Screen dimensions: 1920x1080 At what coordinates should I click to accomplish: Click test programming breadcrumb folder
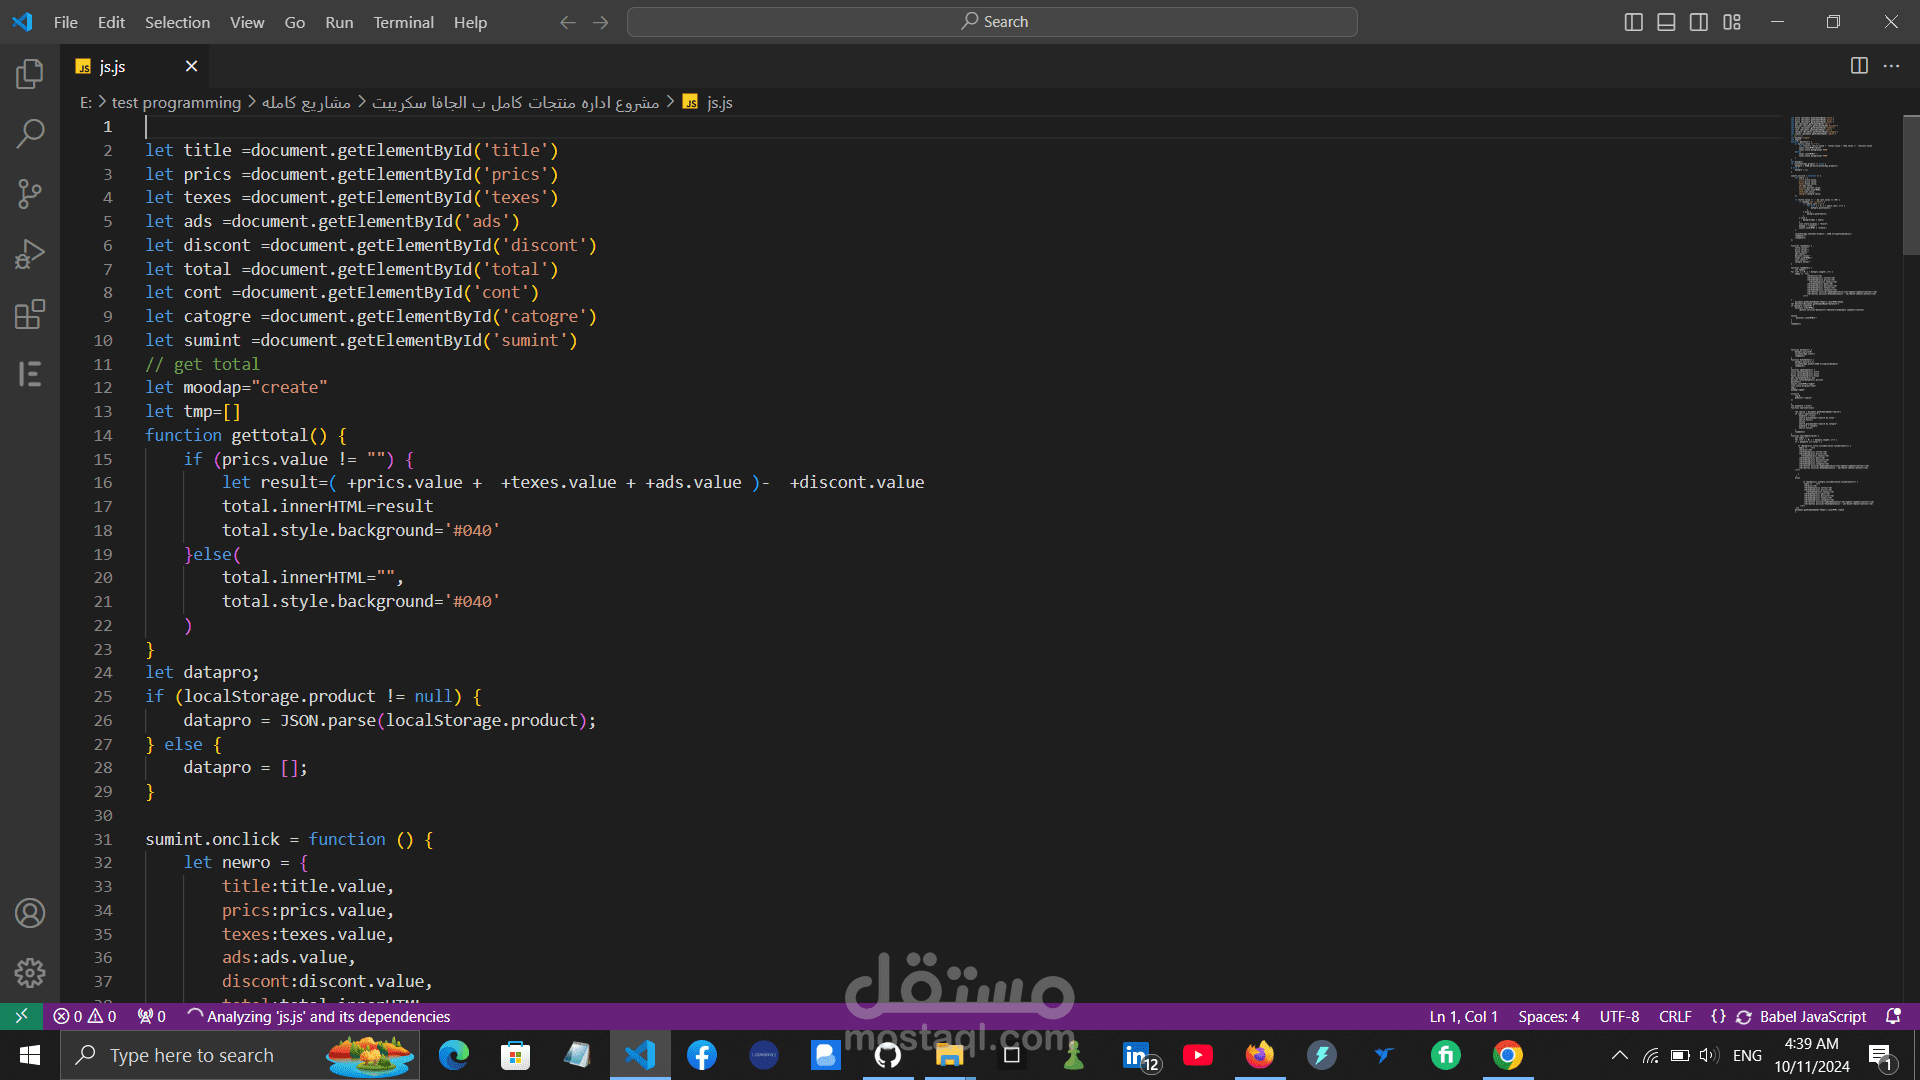176,102
